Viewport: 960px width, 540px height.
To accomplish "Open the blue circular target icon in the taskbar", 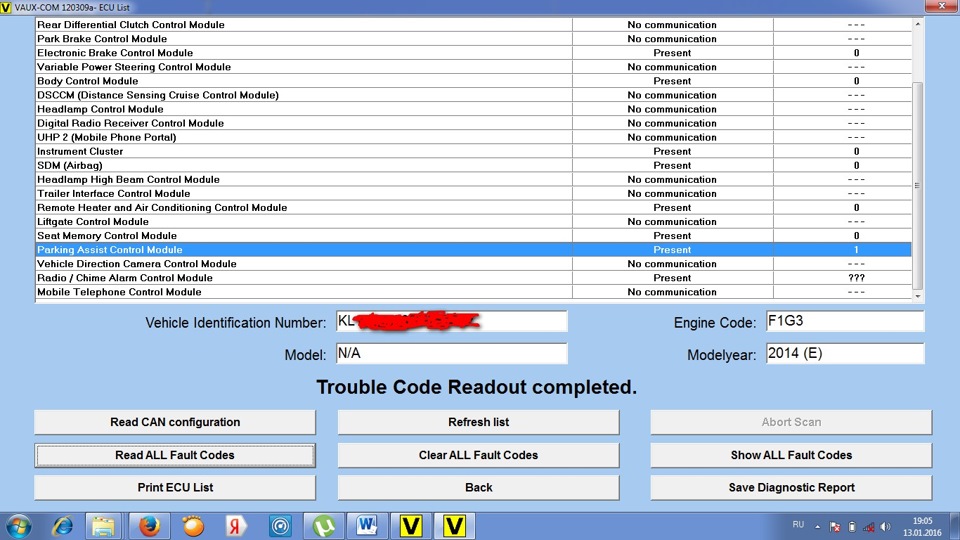I will pos(280,526).
